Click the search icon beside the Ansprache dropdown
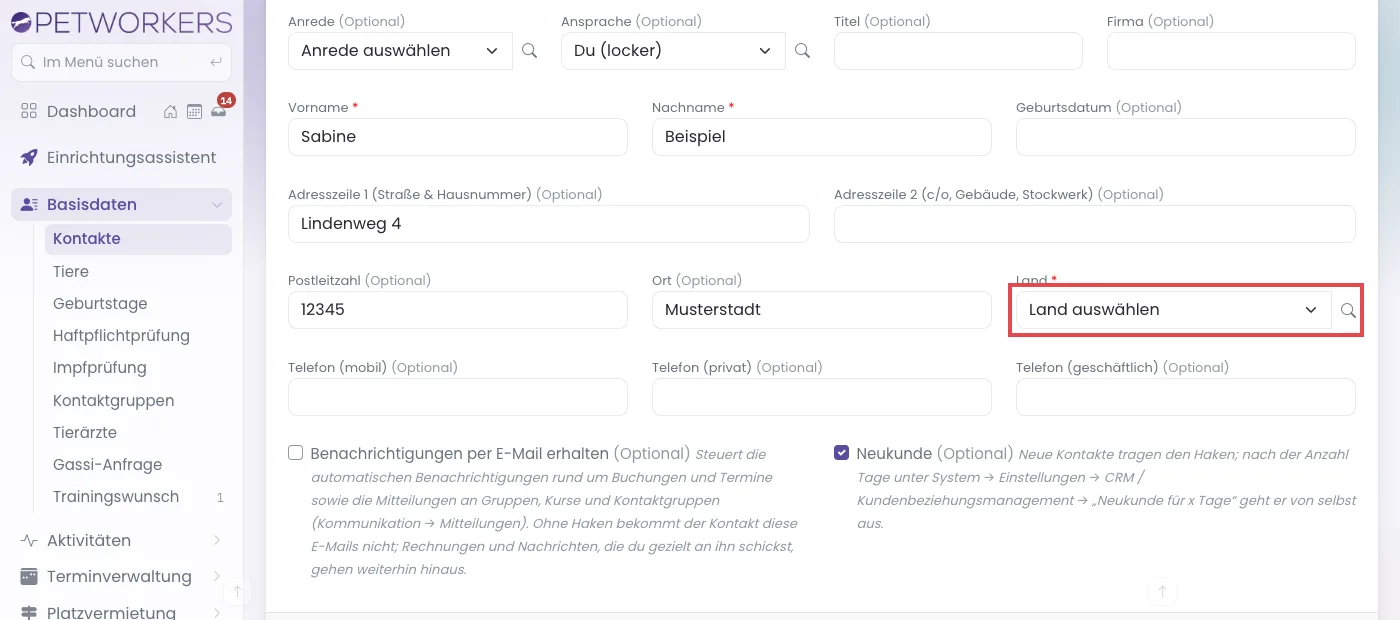Screen dimensions: 1400x620 tap(802, 51)
